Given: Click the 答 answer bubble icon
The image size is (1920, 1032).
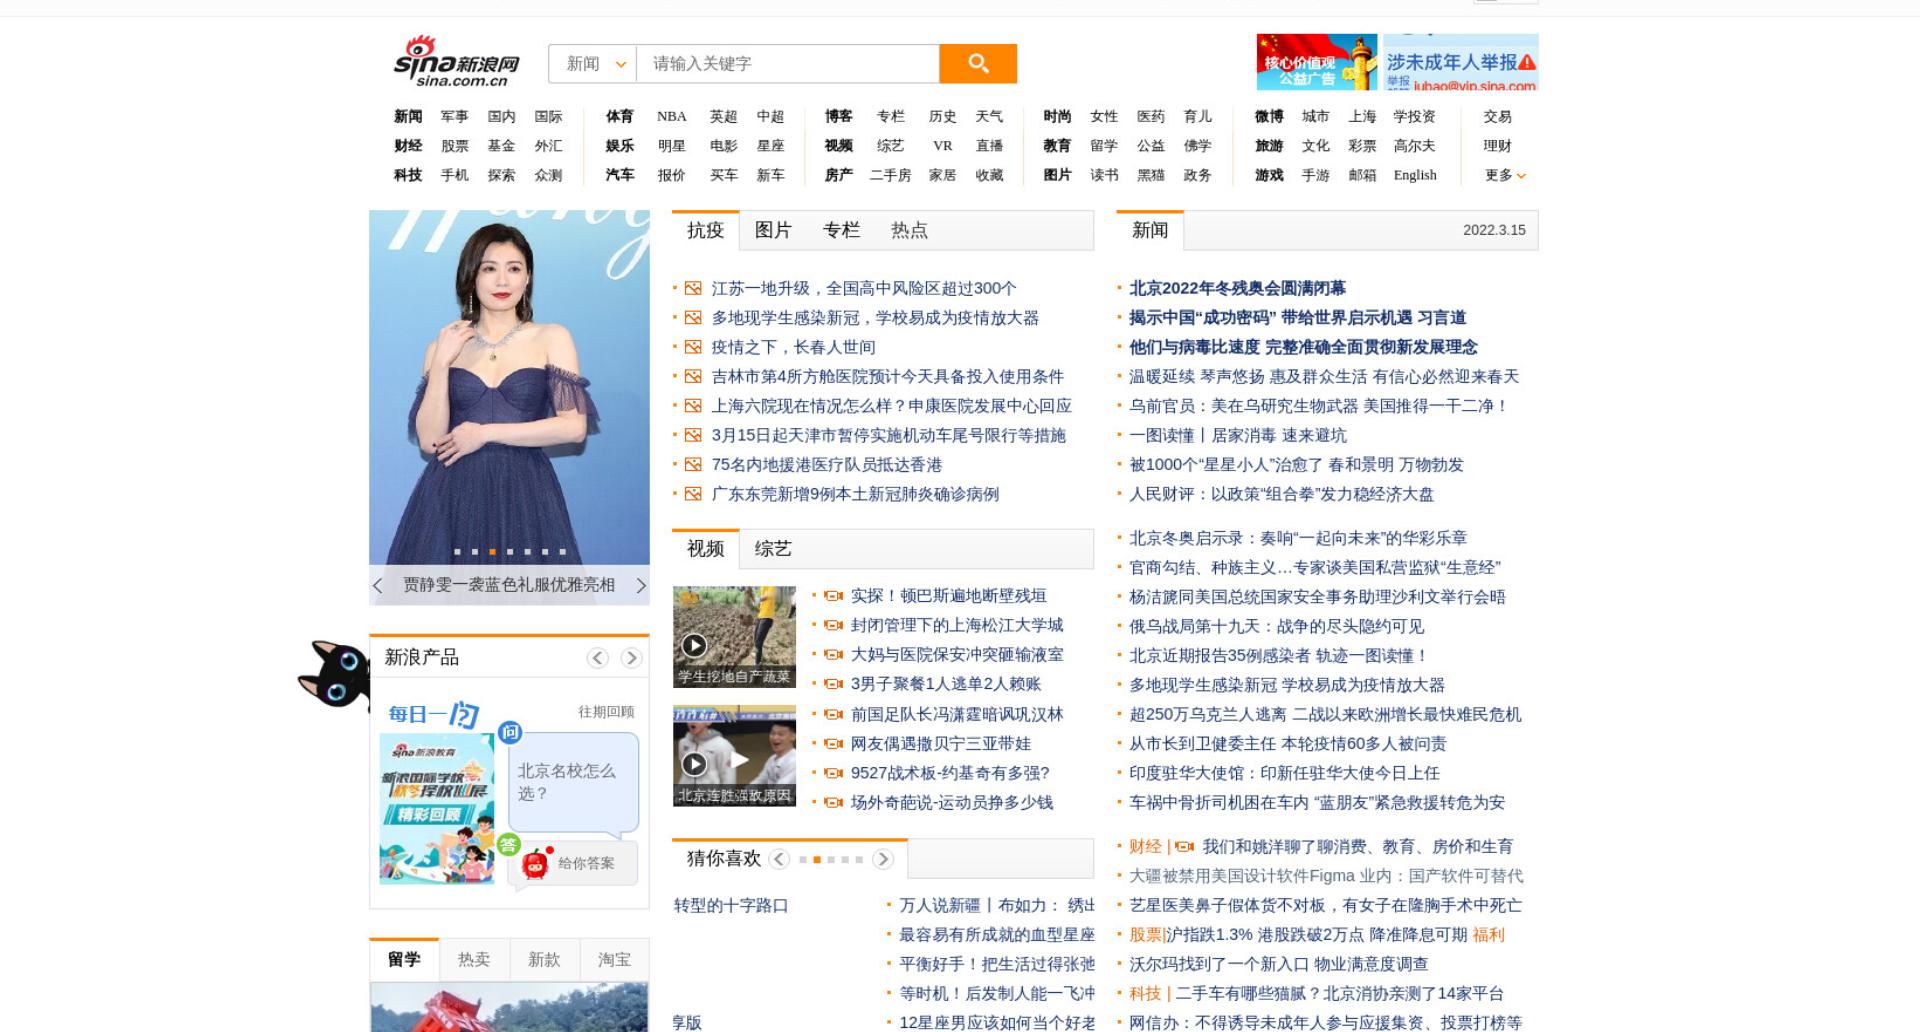Looking at the screenshot, I should pyautogui.click(x=509, y=845).
